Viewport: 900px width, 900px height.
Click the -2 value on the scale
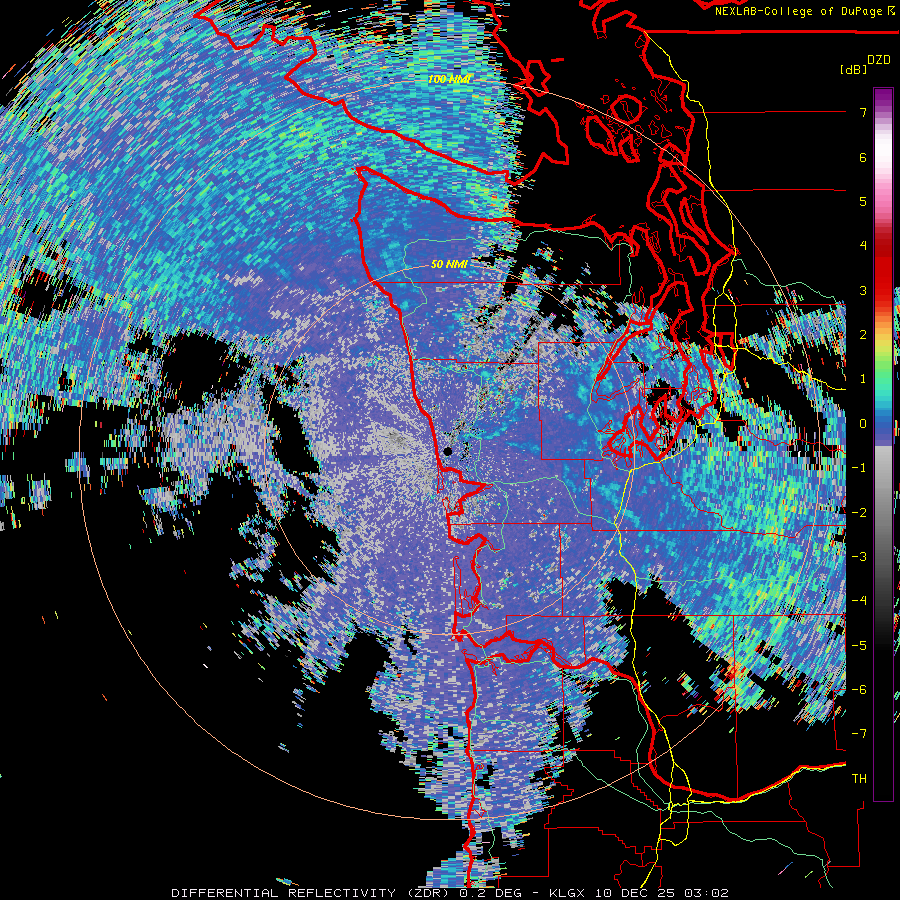[859, 513]
